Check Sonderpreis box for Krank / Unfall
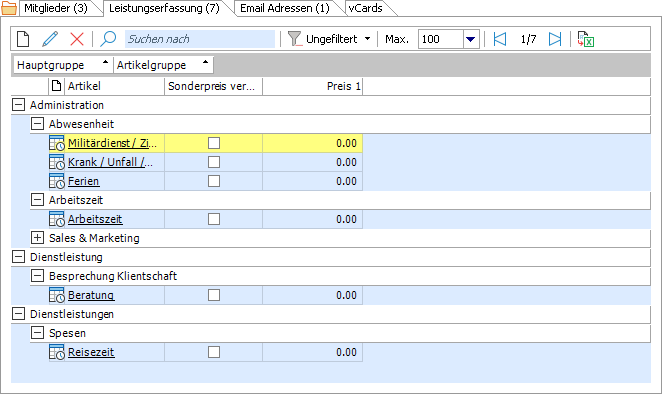The image size is (663, 395). 214,162
